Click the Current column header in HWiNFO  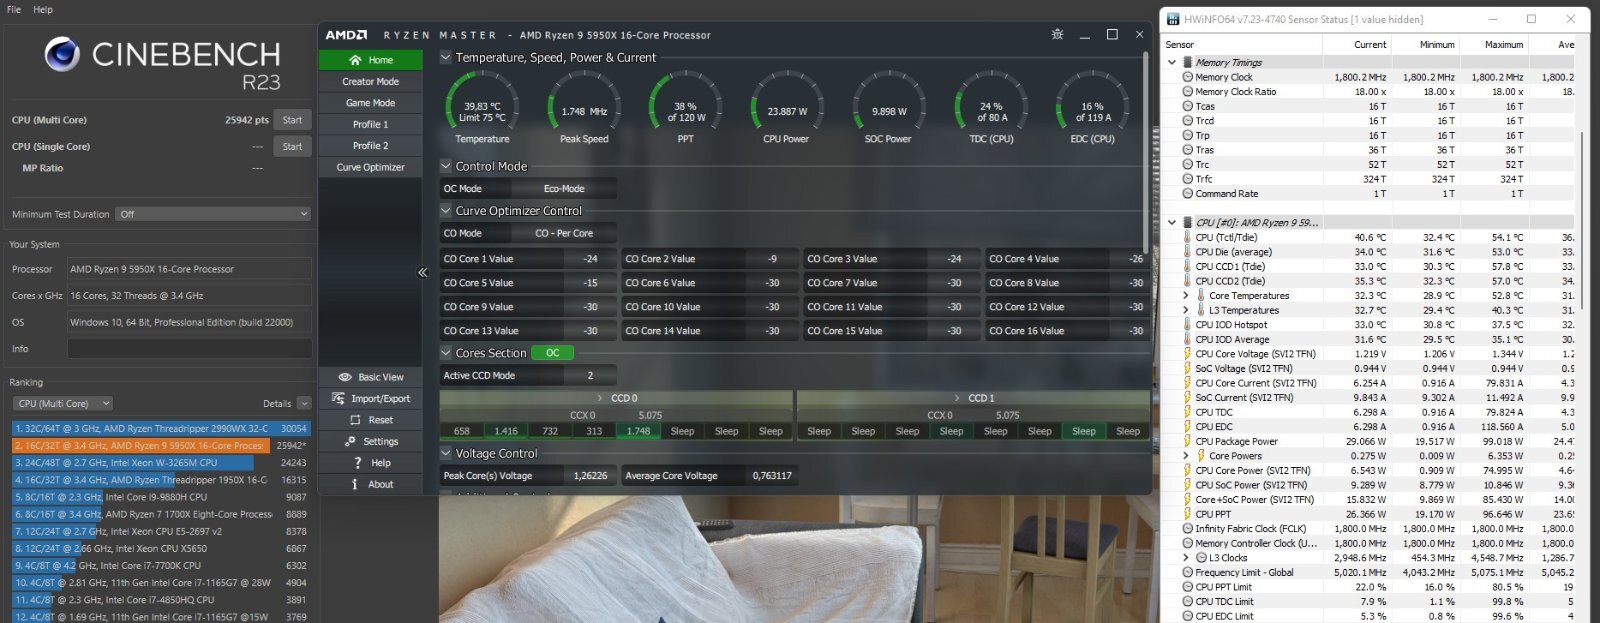click(x=1356, y=45)
